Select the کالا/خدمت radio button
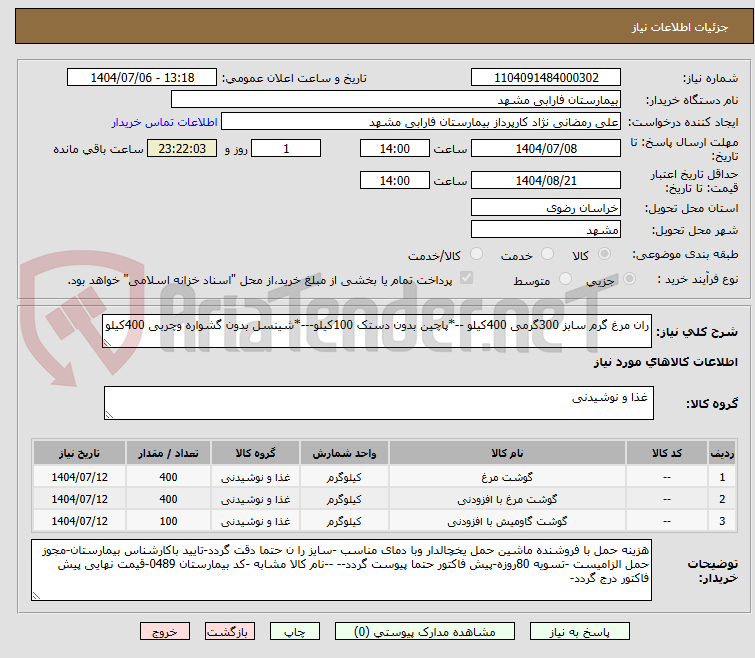The width and height of the screenshot is (755, 658). [476, 254]
